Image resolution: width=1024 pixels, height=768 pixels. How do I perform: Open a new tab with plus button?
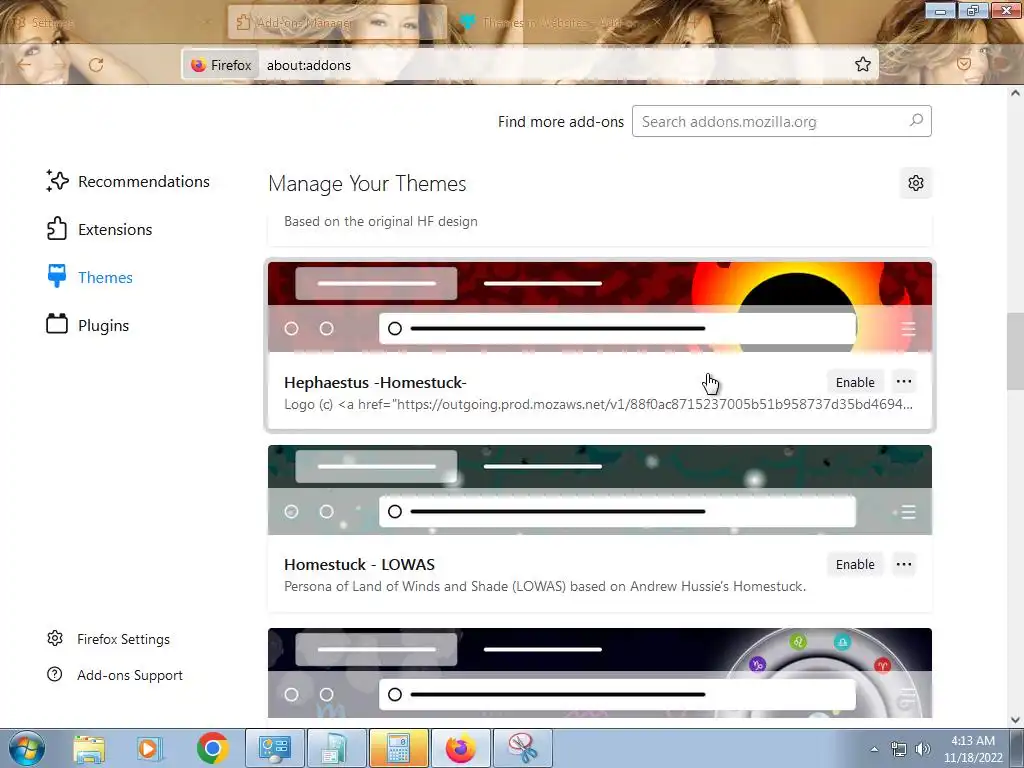click(x=693, y=23)
